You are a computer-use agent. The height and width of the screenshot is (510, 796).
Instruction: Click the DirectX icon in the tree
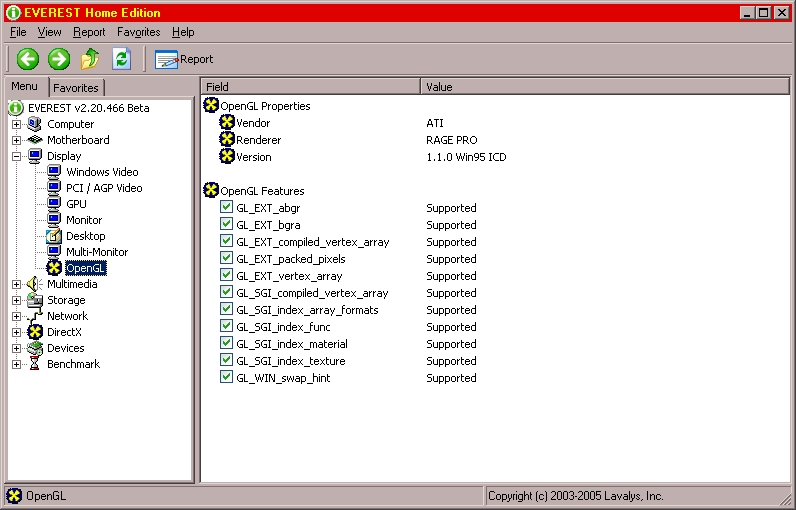pyautogui.click(x=35, y=332)
